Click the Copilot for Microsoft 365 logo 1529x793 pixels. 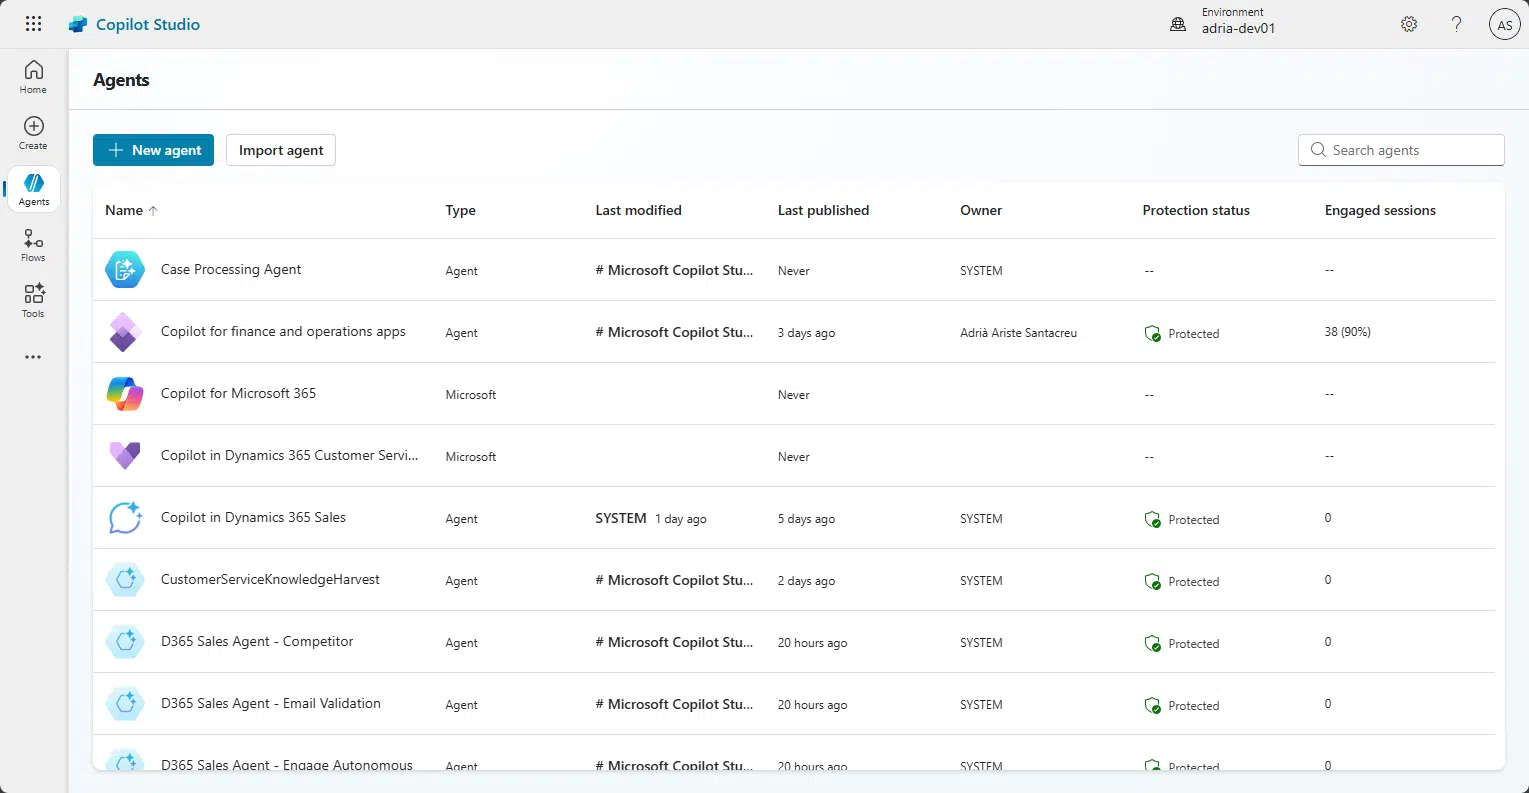coord(125,394)
